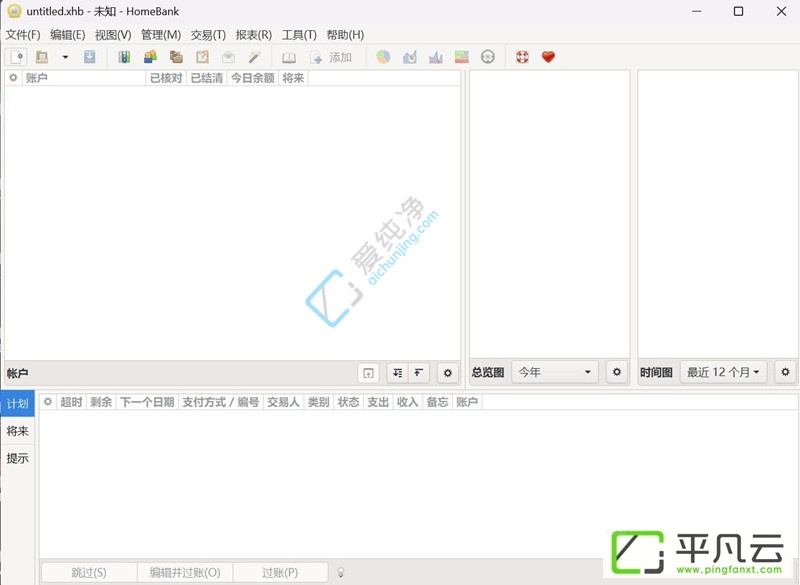
Task: Open 时间图 panel settings gear
Action: click(x=785, y=372)
